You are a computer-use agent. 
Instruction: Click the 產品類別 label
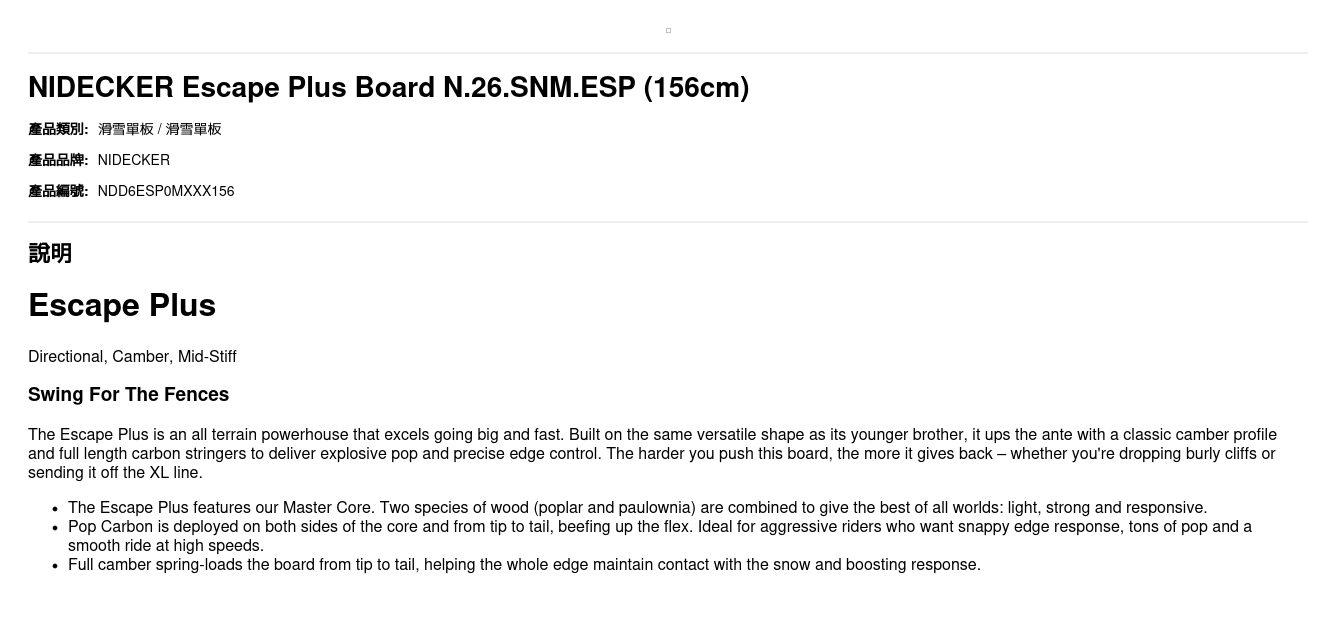coord(58,129)
